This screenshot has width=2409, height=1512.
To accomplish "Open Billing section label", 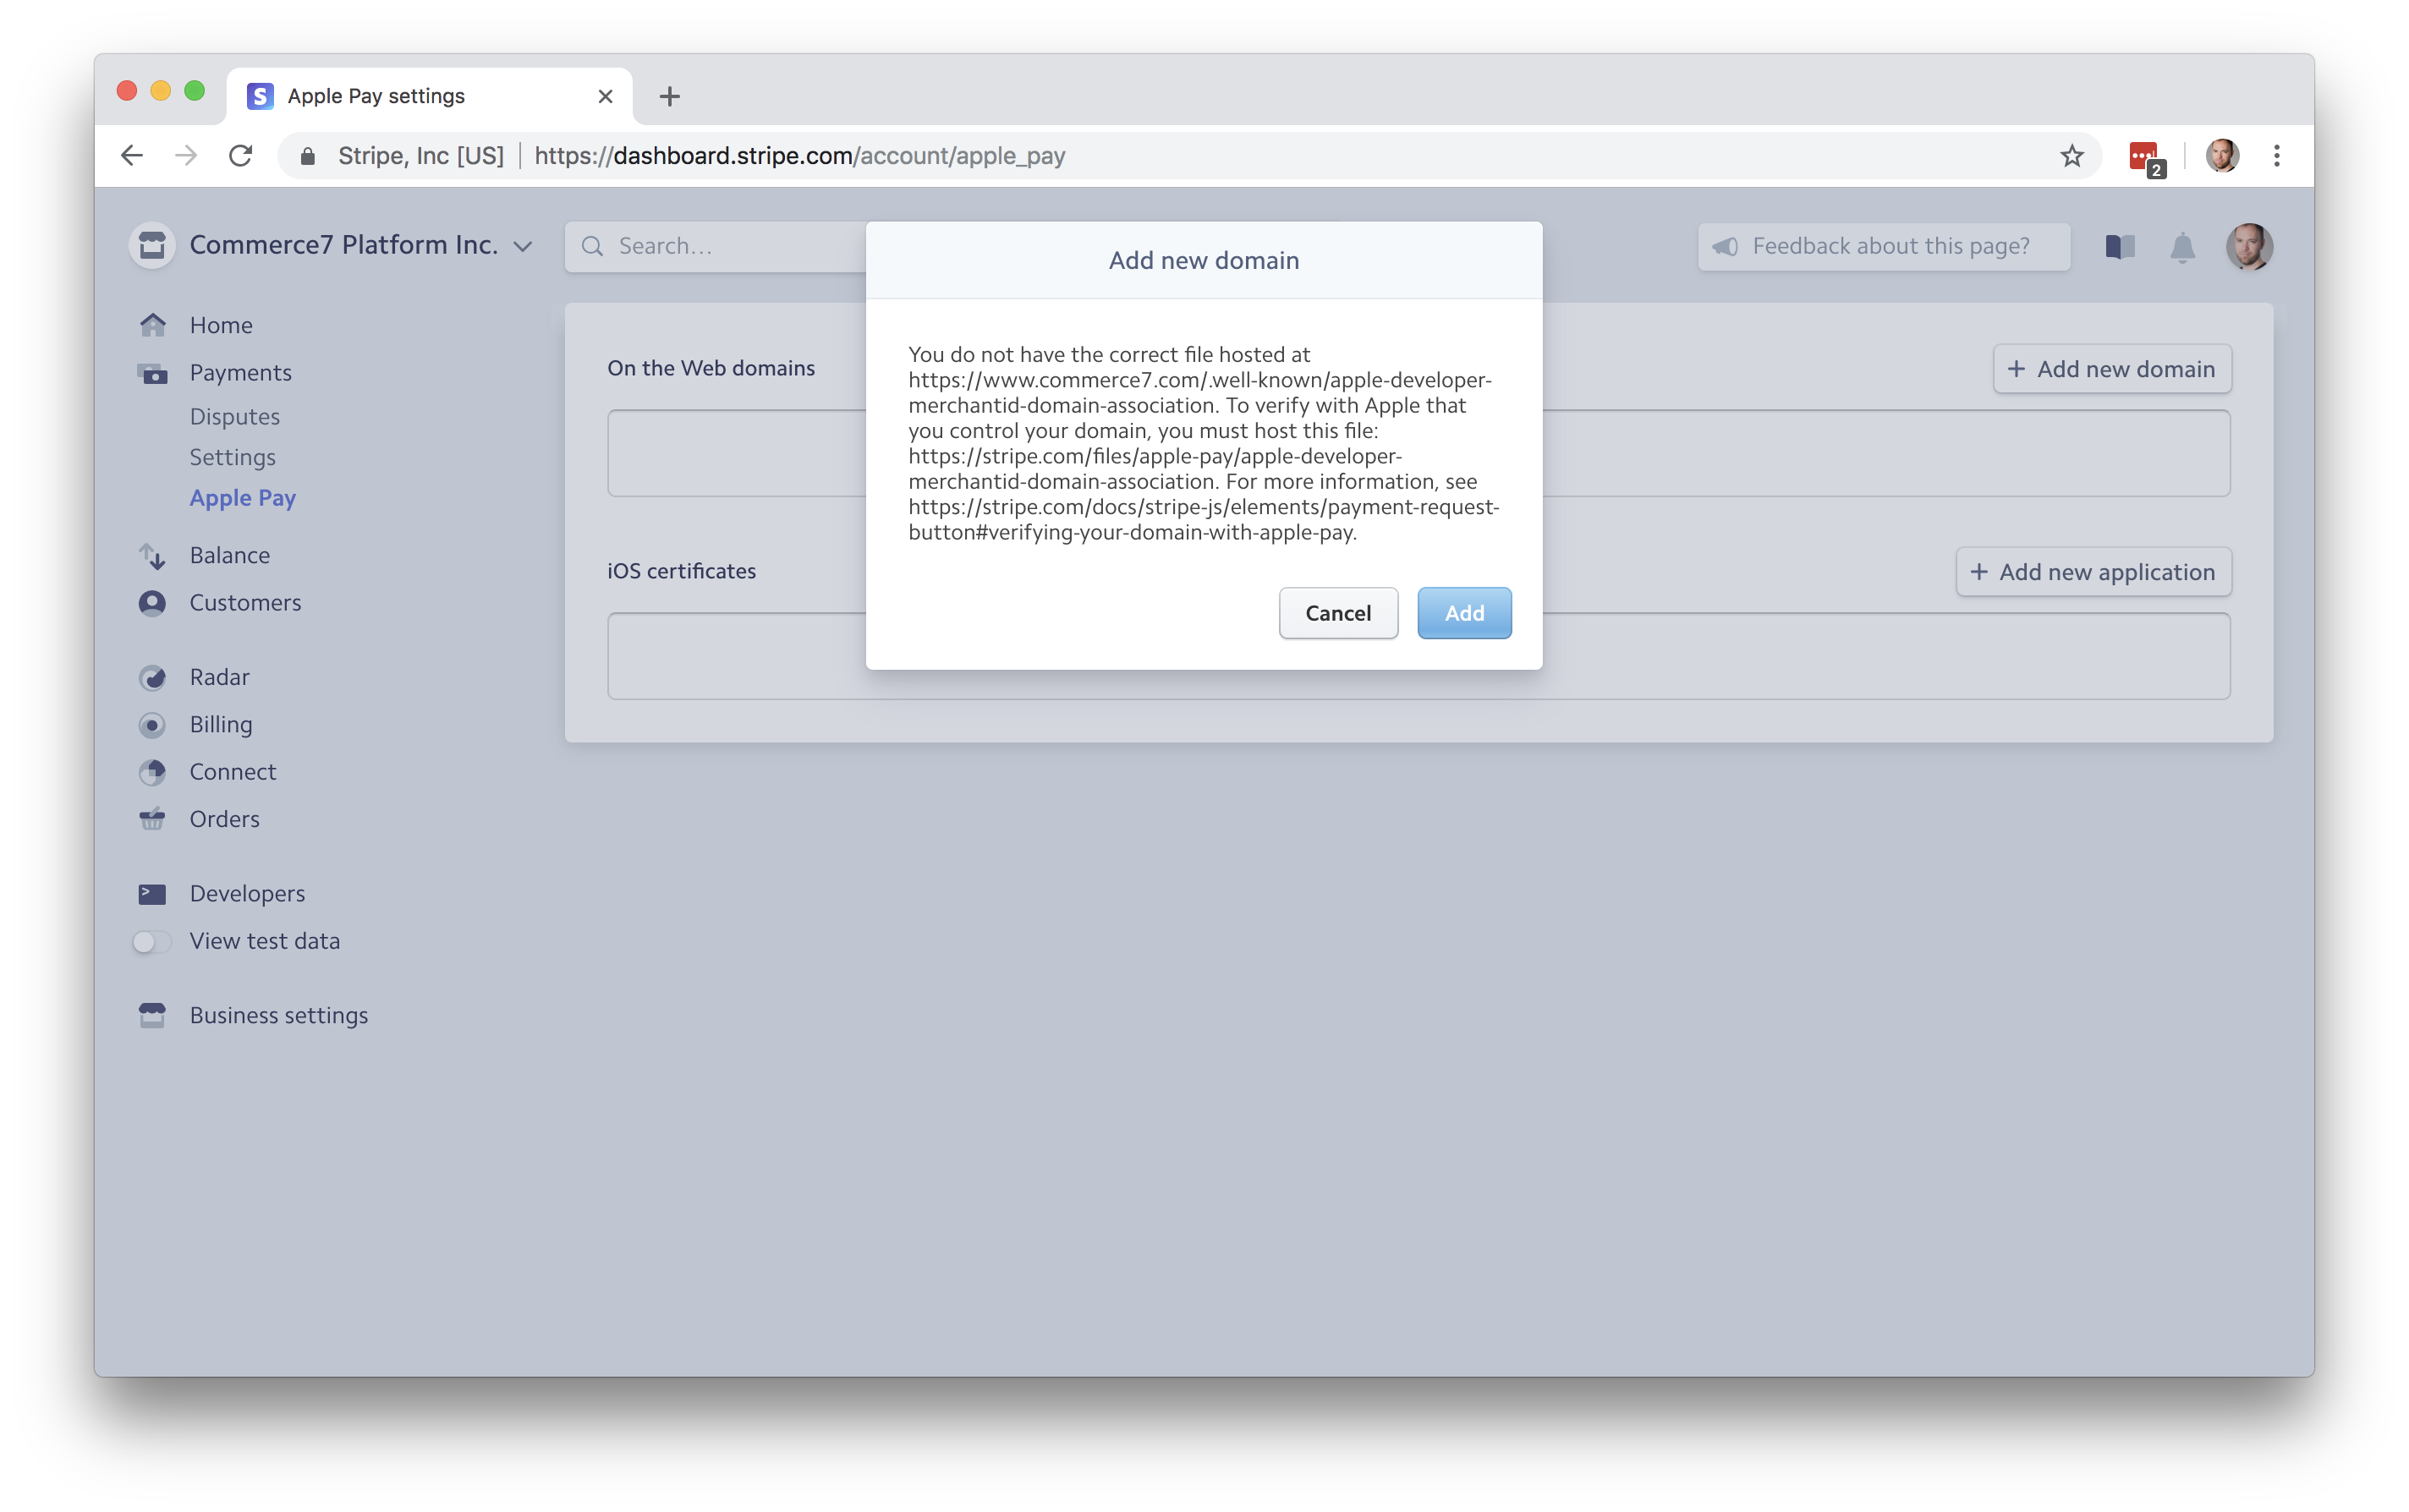I will (x=221, y=725).
